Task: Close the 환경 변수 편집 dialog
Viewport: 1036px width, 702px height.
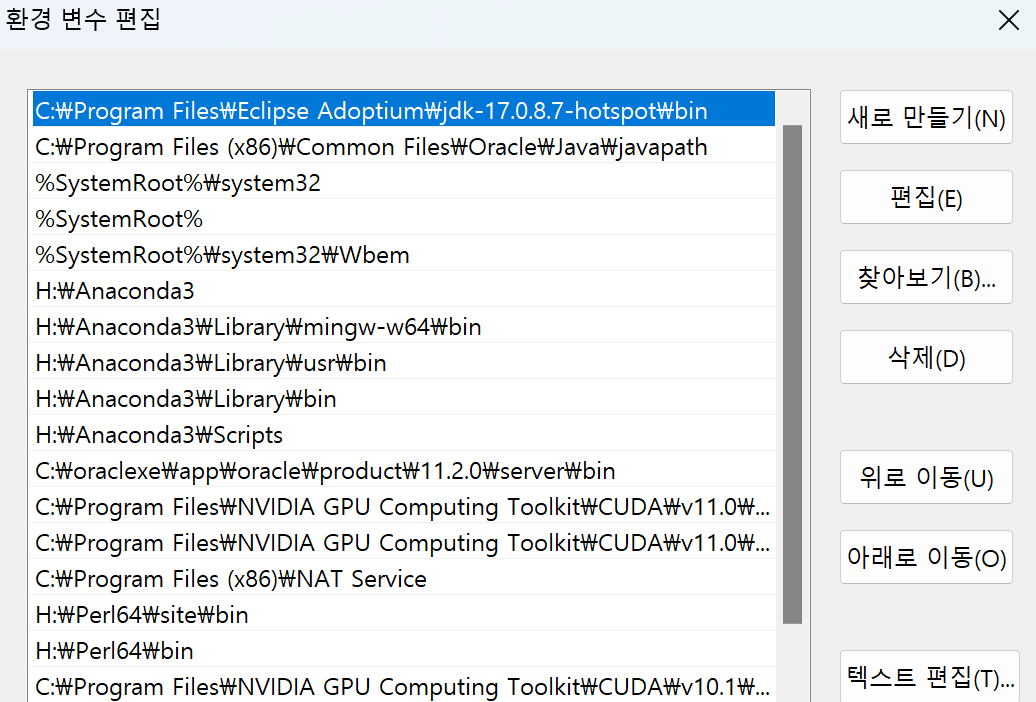Action: (x=1008, y=20)
